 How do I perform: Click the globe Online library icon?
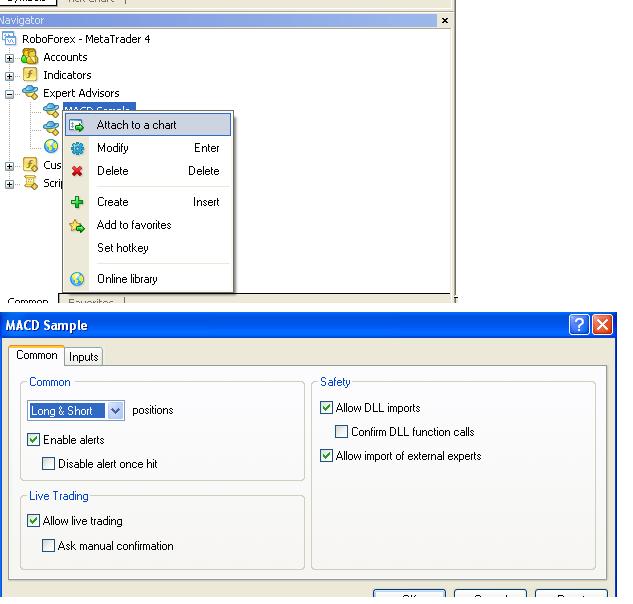coord(77,279)
